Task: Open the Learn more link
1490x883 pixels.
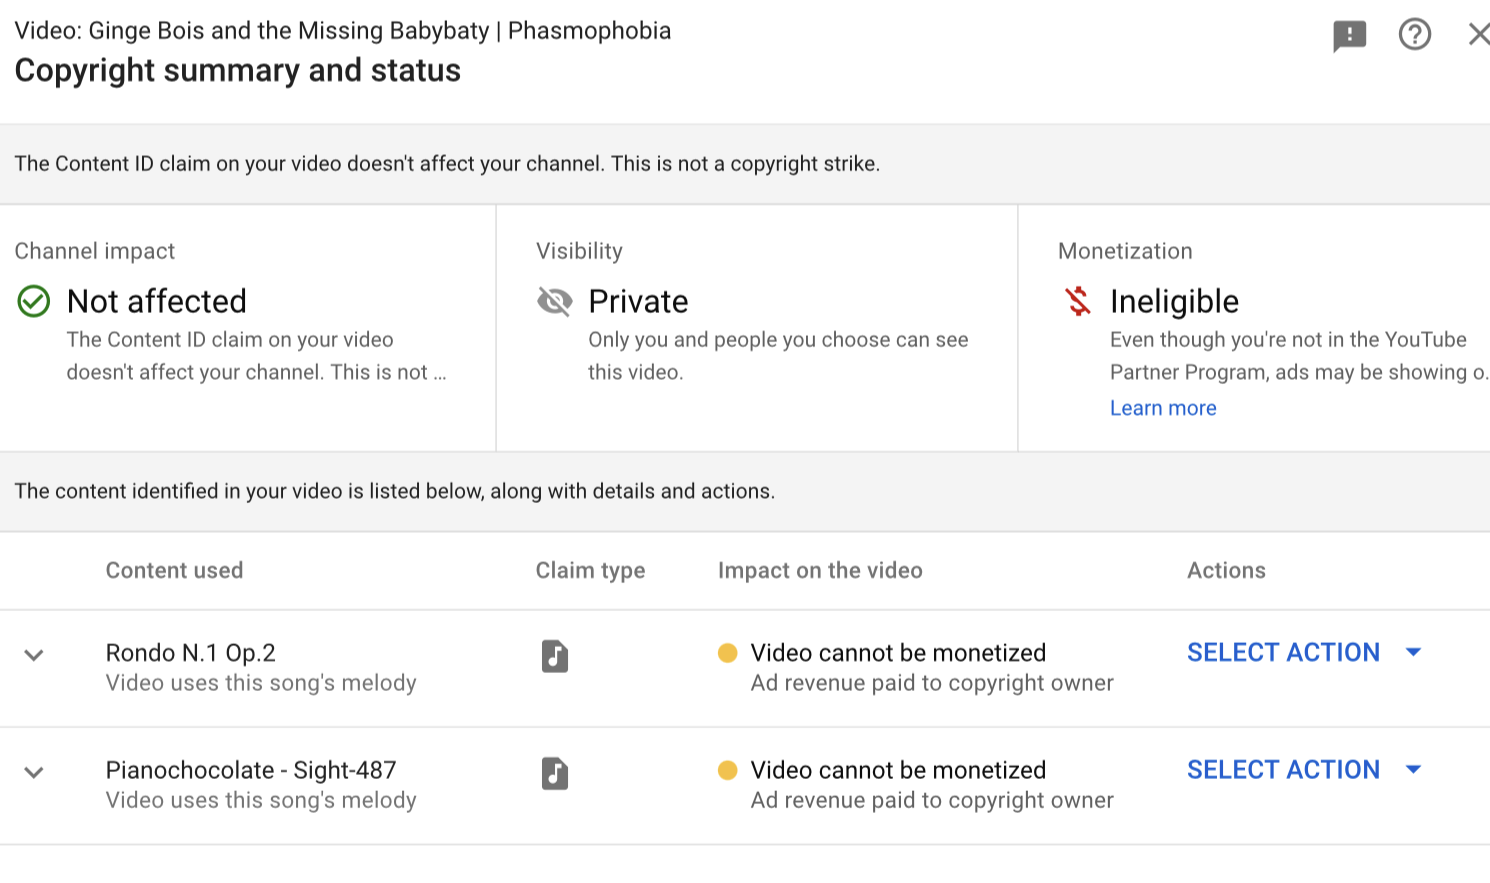Action: pos(1163,408)
